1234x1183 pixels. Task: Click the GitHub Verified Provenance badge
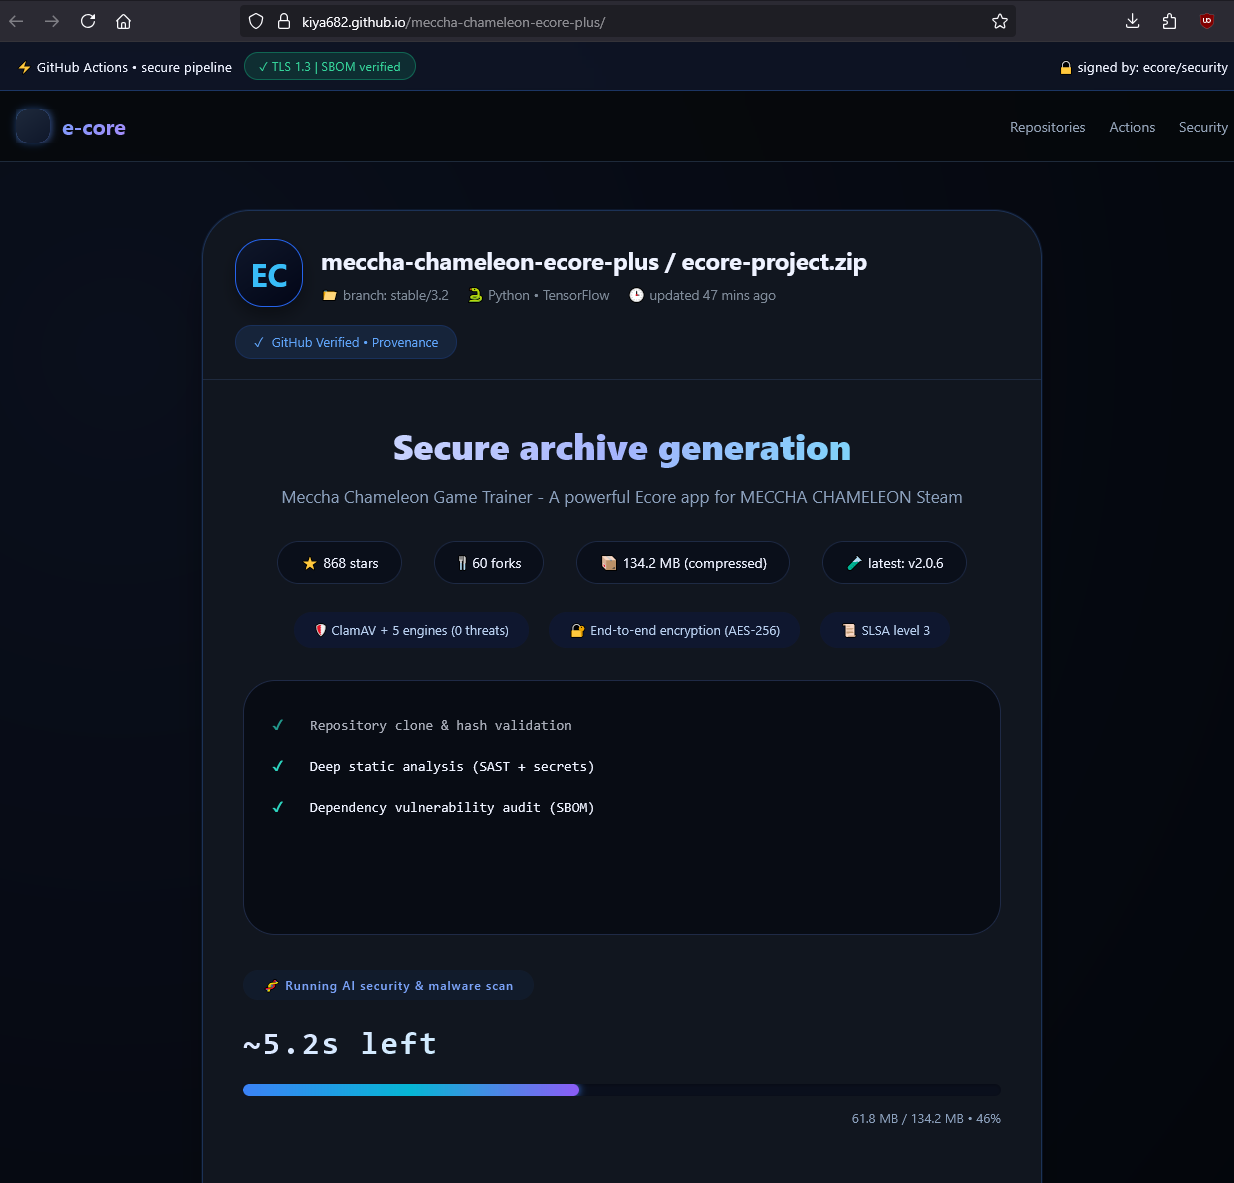pos(346,342)
